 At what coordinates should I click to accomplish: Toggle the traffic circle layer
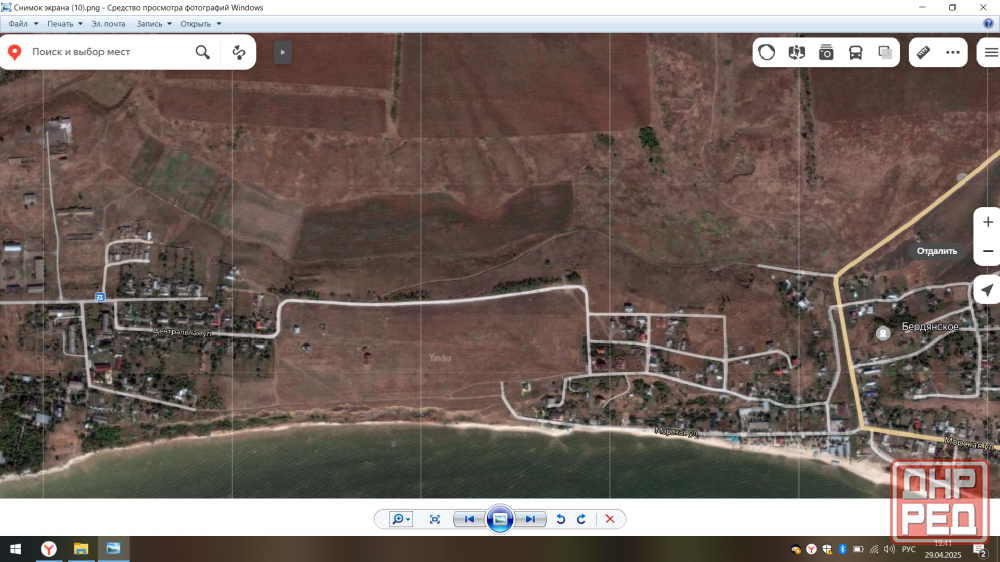[x=767, y=52]
